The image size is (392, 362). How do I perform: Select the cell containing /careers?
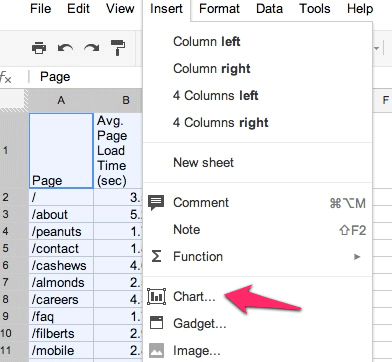(x=61, y=299)
